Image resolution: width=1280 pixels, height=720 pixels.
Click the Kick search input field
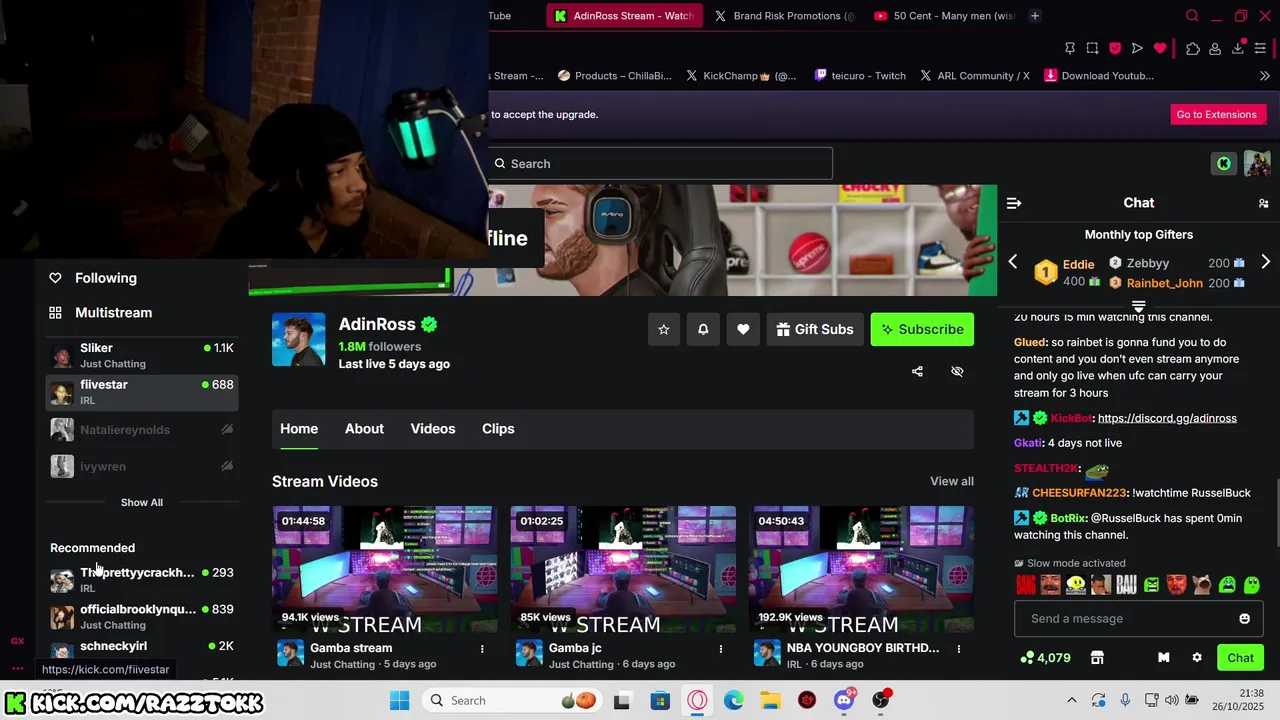(661, 164)
